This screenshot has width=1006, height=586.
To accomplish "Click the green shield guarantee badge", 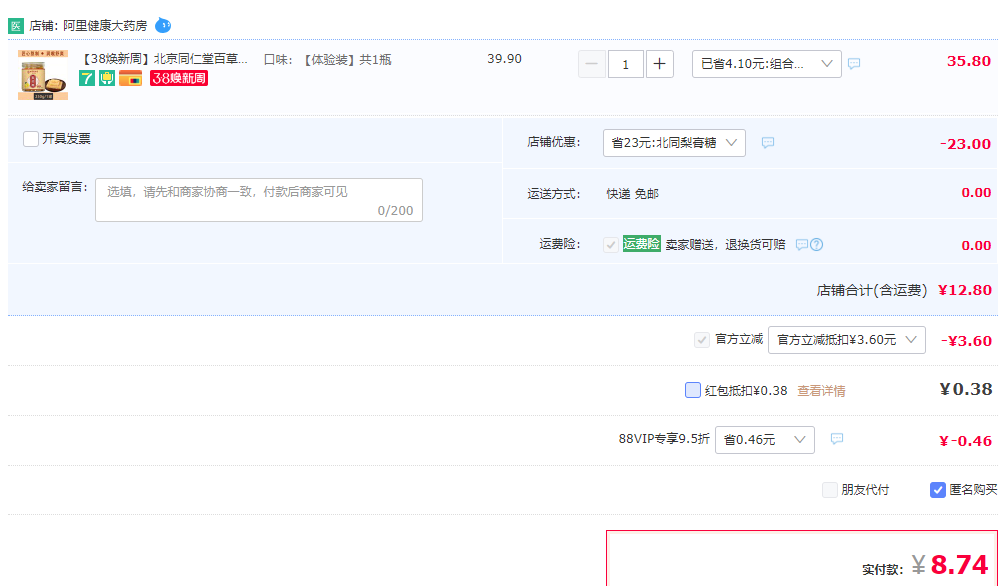I will (x=107, y=78).
